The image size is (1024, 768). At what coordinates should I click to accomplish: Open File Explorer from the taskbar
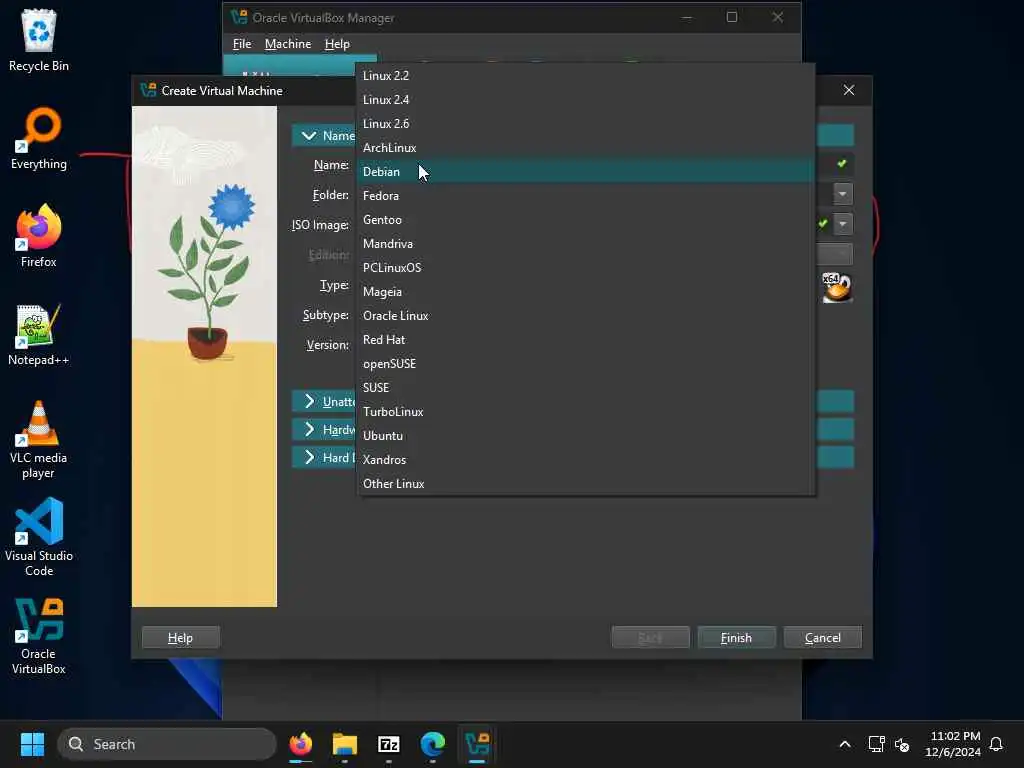pos(345,744)
